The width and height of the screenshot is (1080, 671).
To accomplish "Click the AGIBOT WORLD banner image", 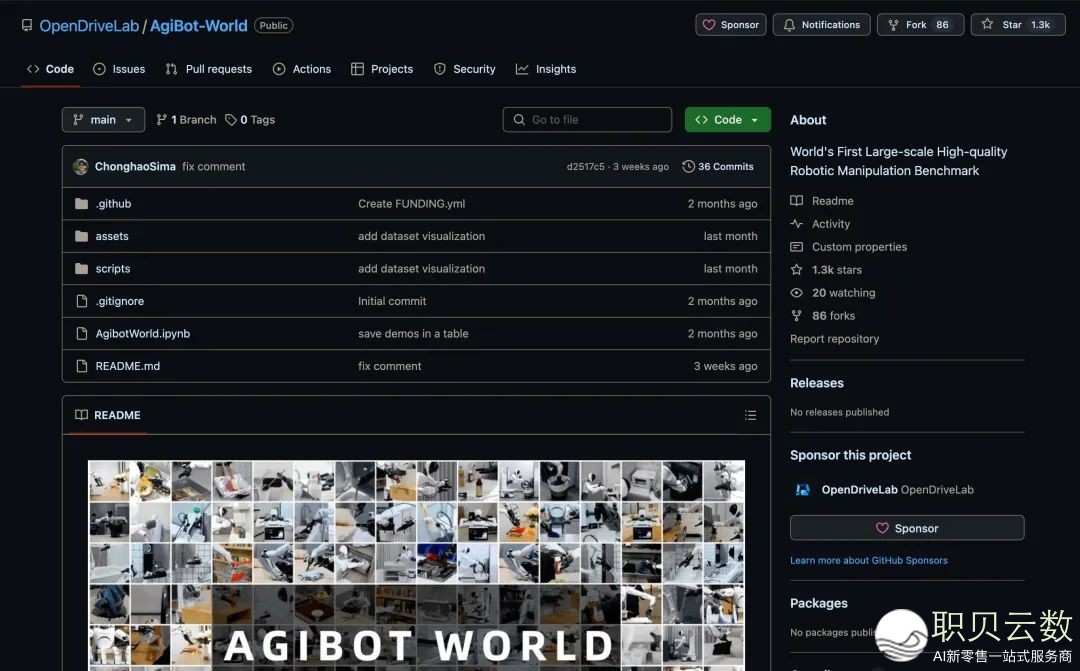I will 417,566.
